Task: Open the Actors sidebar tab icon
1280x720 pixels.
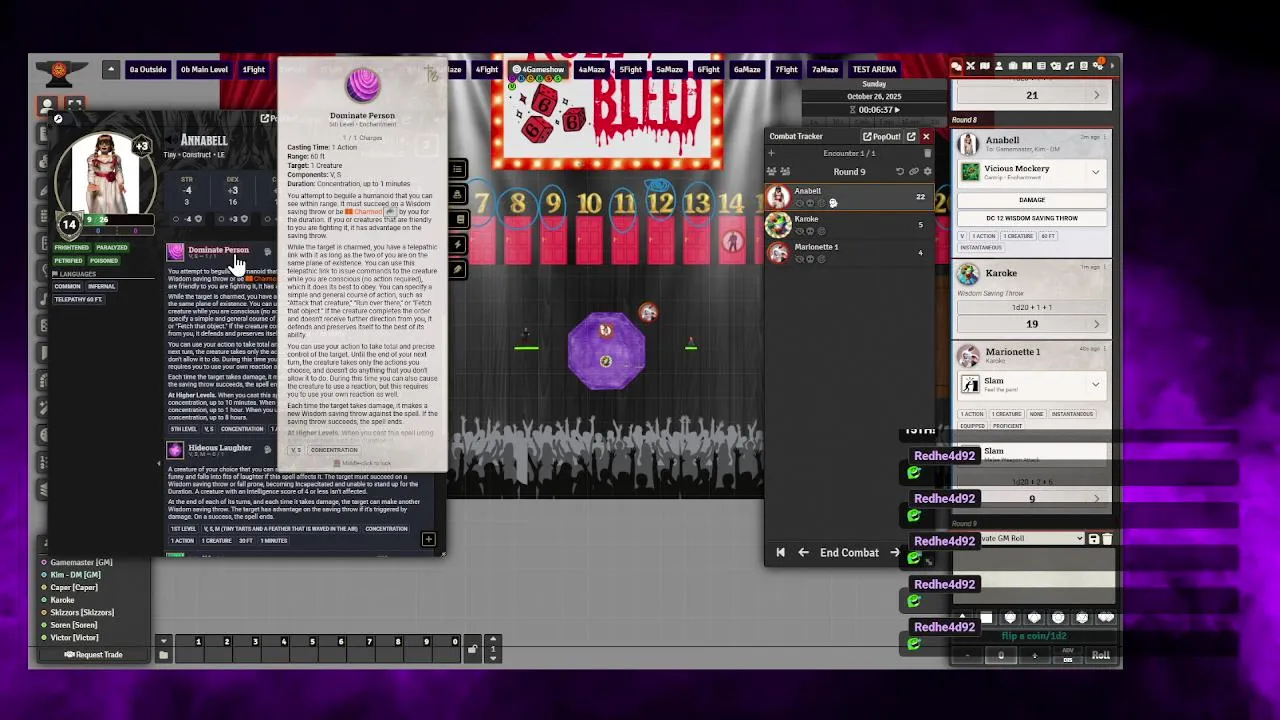Action: tap(999, 66)
